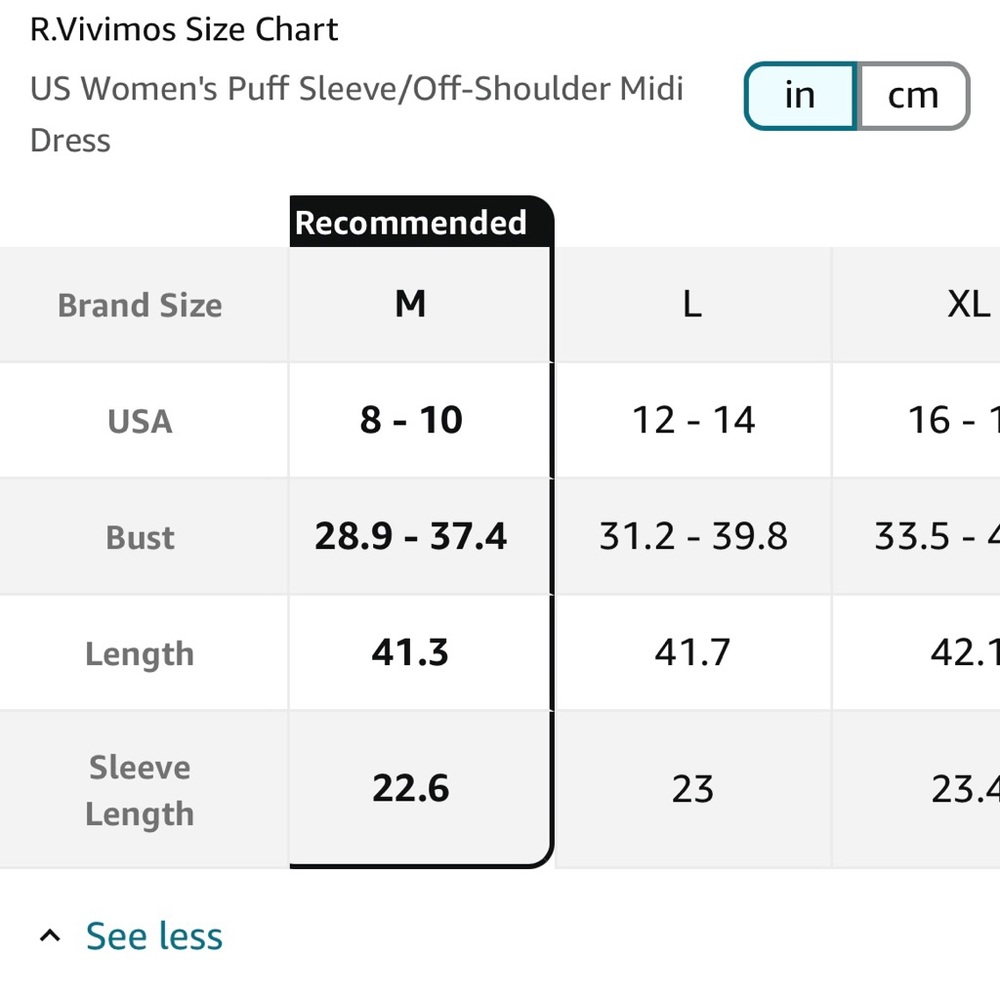1000x1000 pixels.
Task: Click the R.Vivimos Size Chart title
Action: pos(184,29)
